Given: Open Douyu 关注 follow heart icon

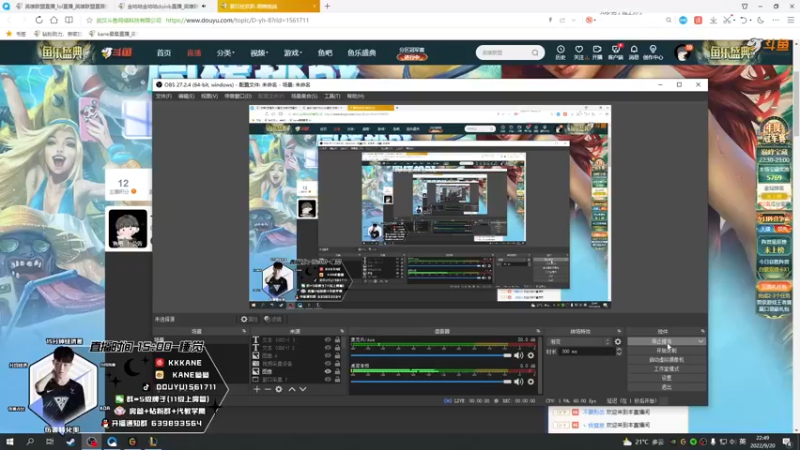Looking at the screenshot, I should 579,52.
